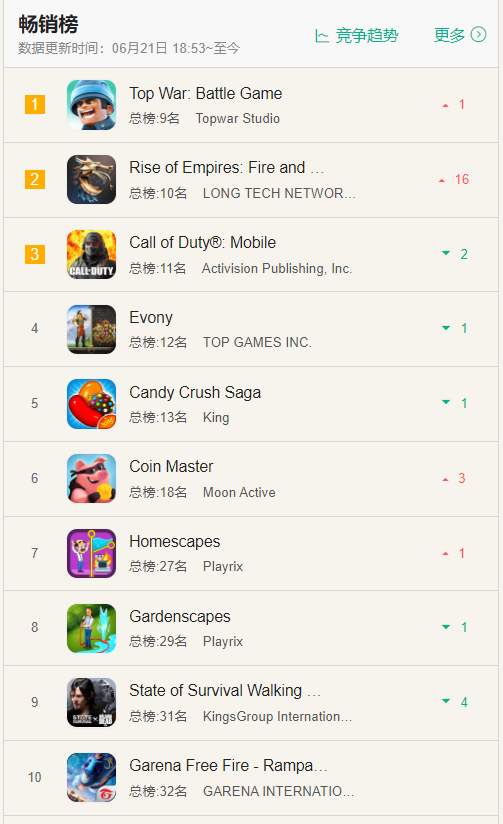Click the up 16 rank change indicator
This screenshot has width=503, height=824.
[454, 180]
